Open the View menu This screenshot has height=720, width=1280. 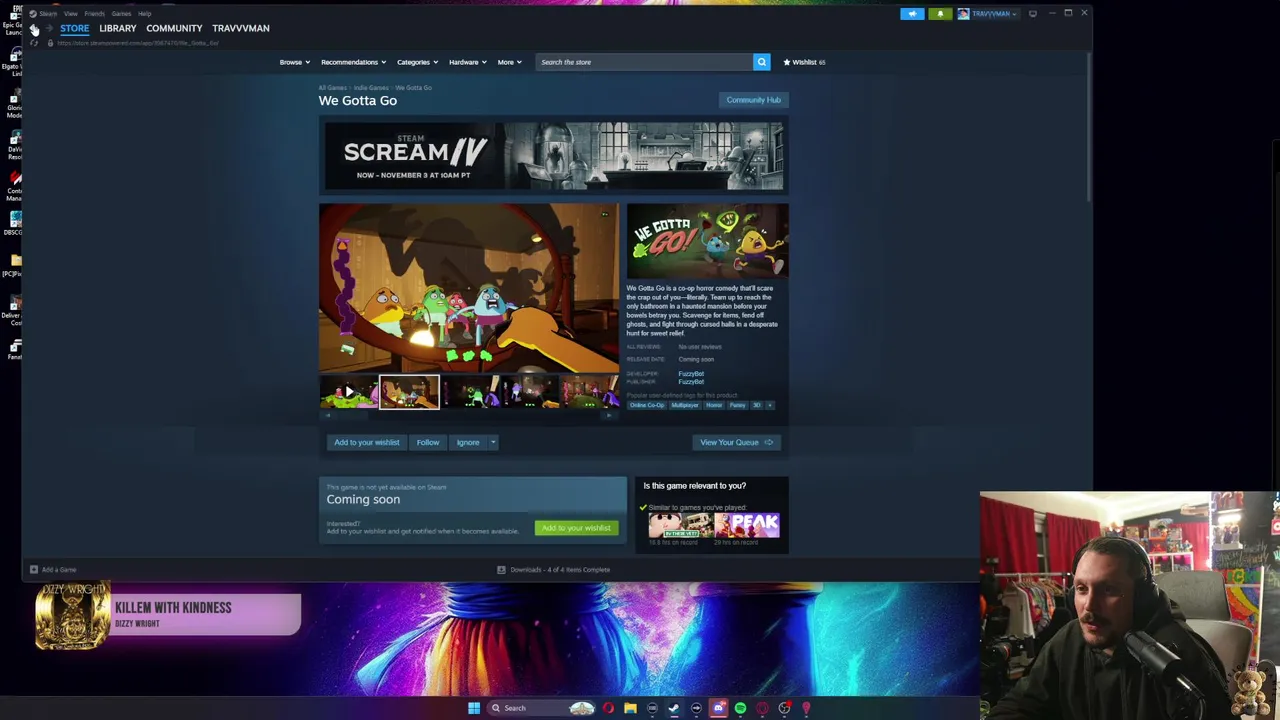(x=71, y=14)
